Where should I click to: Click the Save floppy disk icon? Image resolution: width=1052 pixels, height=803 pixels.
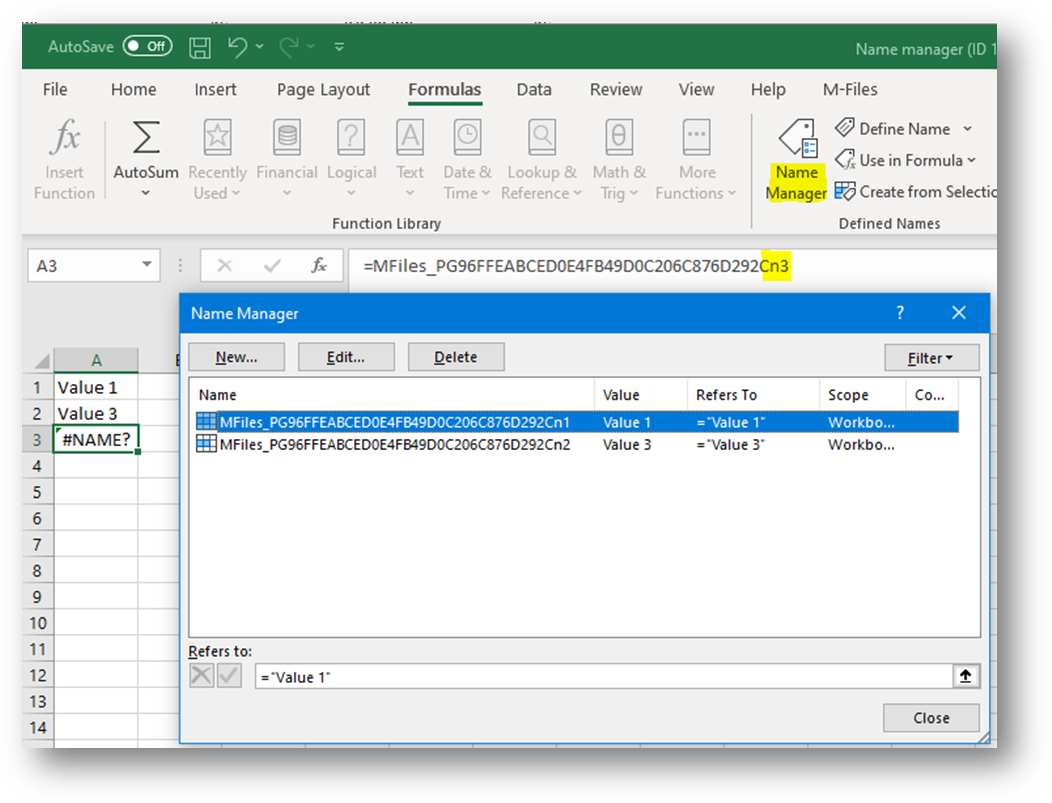tap(200, 47)
